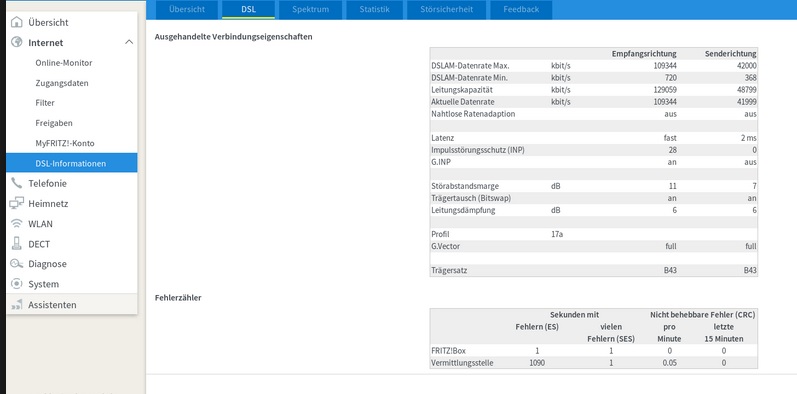Click the 1090 error seconds value
The height and width of the screenshot is (394, 797).
click(537, 363)
